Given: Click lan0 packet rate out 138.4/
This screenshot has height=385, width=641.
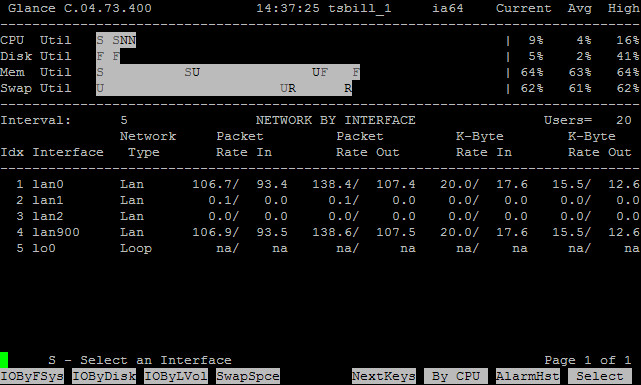Looking at the screenshot, I should pos(336,184).
